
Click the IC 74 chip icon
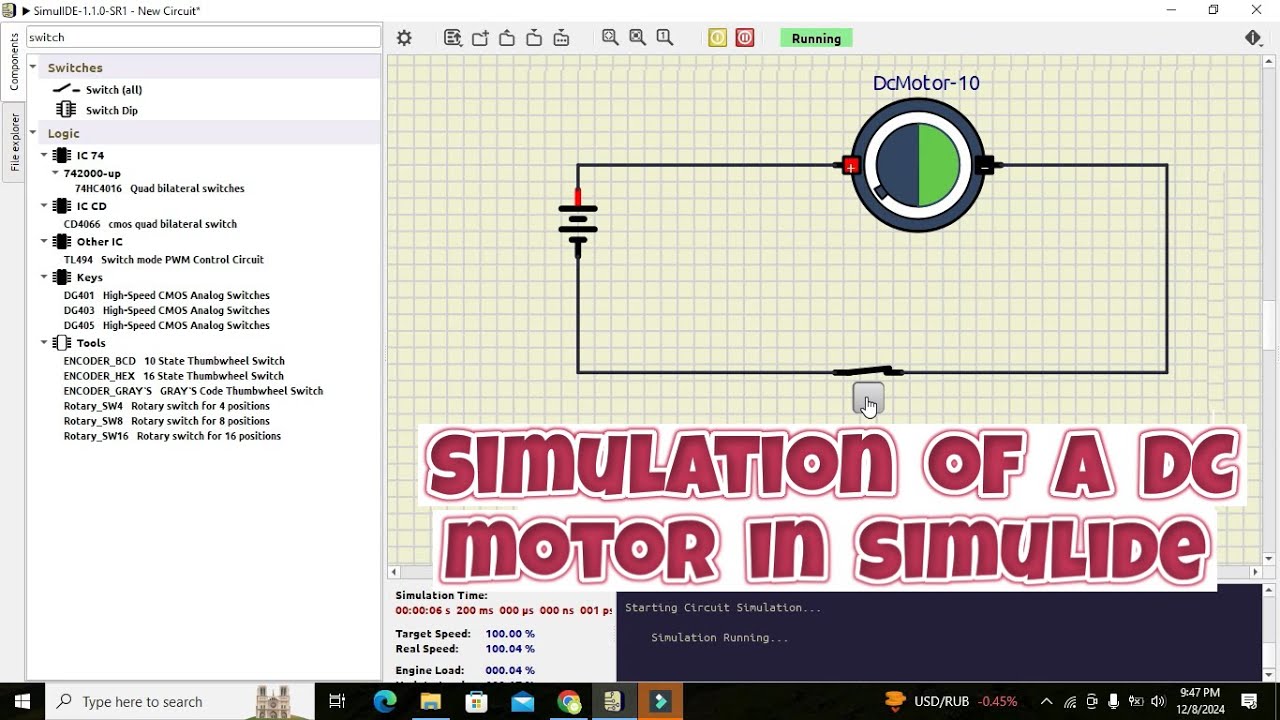62,155
